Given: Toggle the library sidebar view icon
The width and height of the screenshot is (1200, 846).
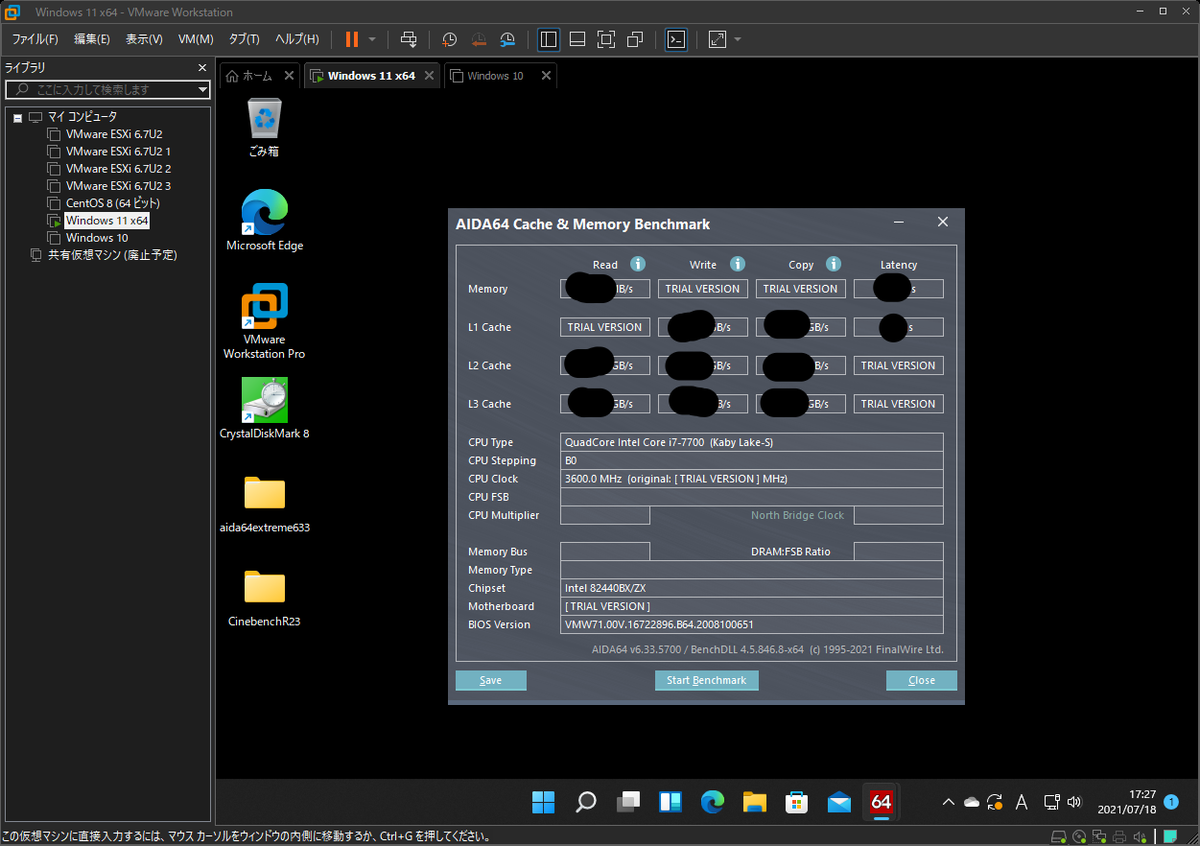Looking at the screenshot, I should click(x=548, y=39).
